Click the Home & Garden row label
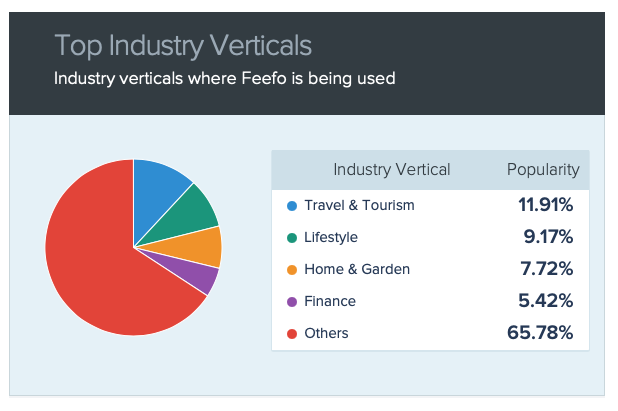The width and height of the screenshot is (618, 411). point(357,269)
